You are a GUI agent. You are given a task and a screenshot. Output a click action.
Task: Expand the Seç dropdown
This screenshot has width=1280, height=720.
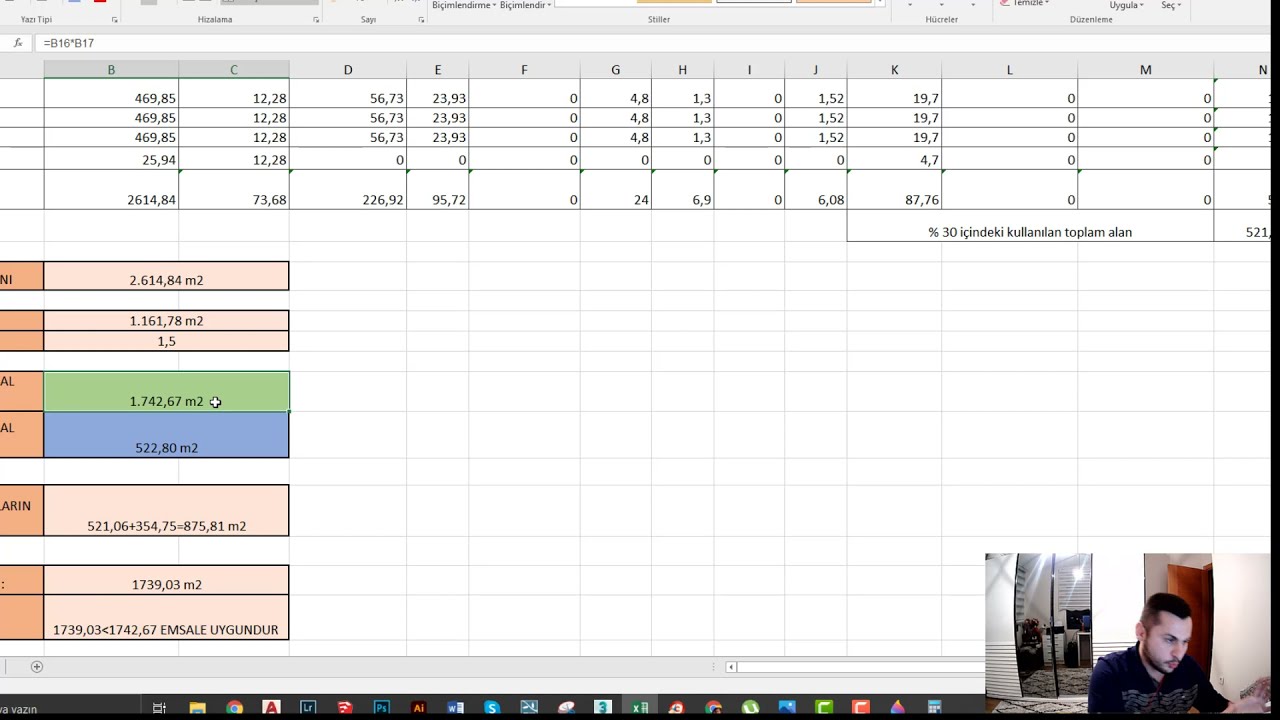point(1171,5)
